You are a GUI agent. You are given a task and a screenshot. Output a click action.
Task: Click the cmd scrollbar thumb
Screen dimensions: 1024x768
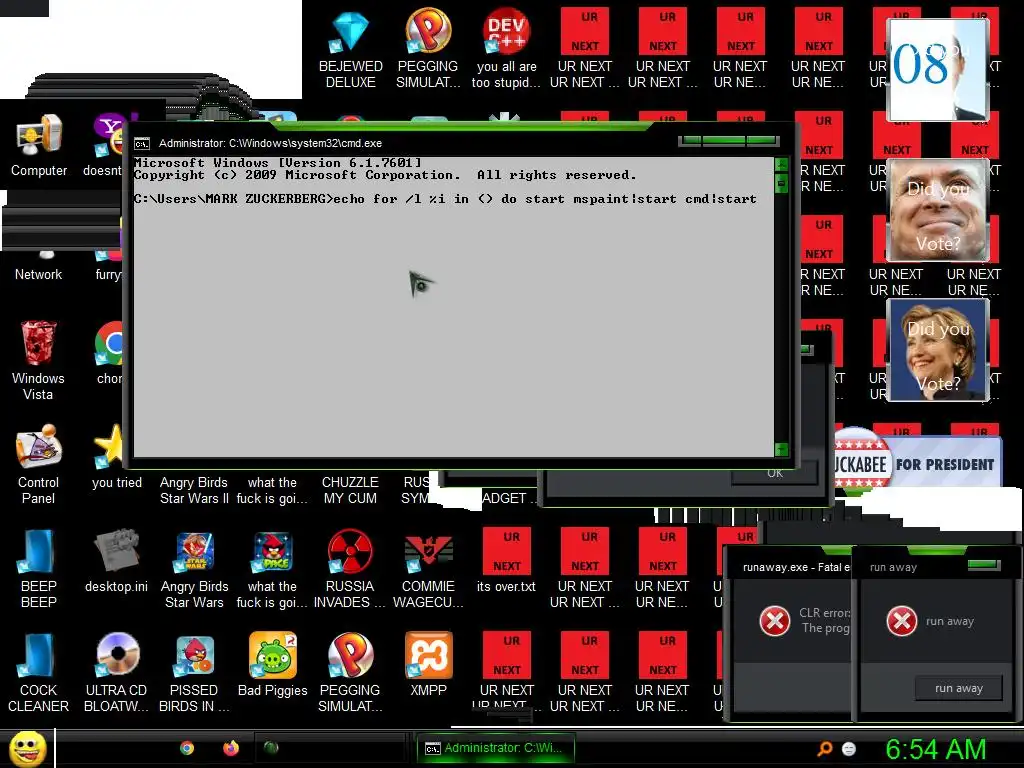(x=781, y=184)
